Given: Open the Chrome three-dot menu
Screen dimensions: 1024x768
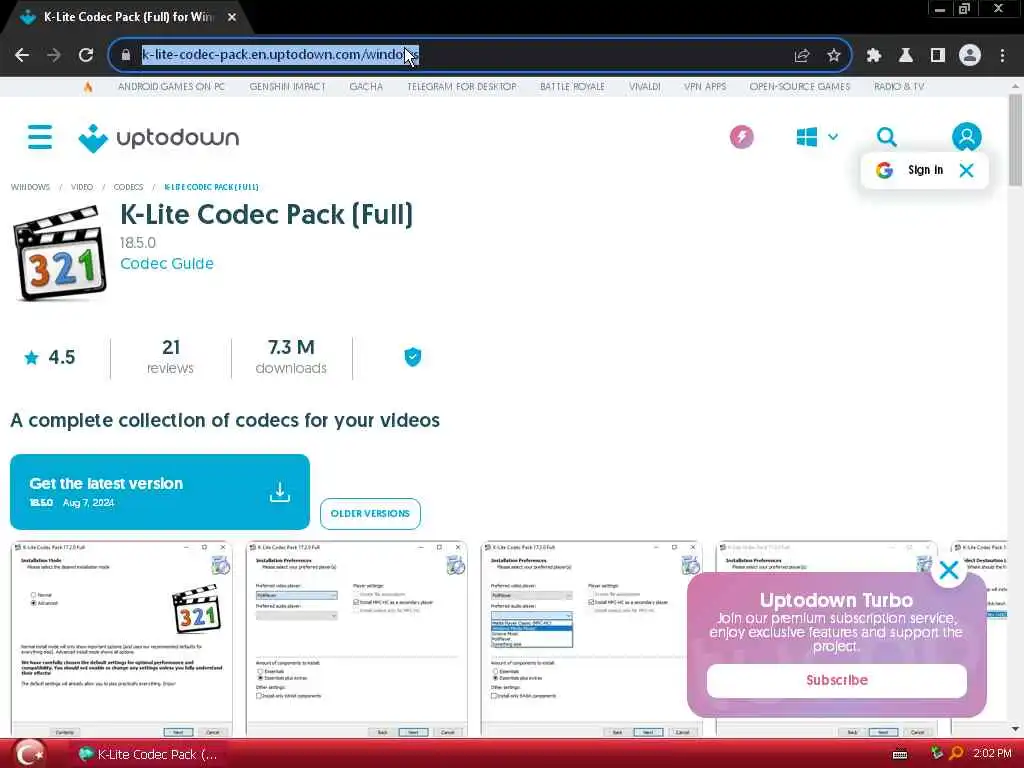Looking at the screenshot, I should (x=1002, y=55).
